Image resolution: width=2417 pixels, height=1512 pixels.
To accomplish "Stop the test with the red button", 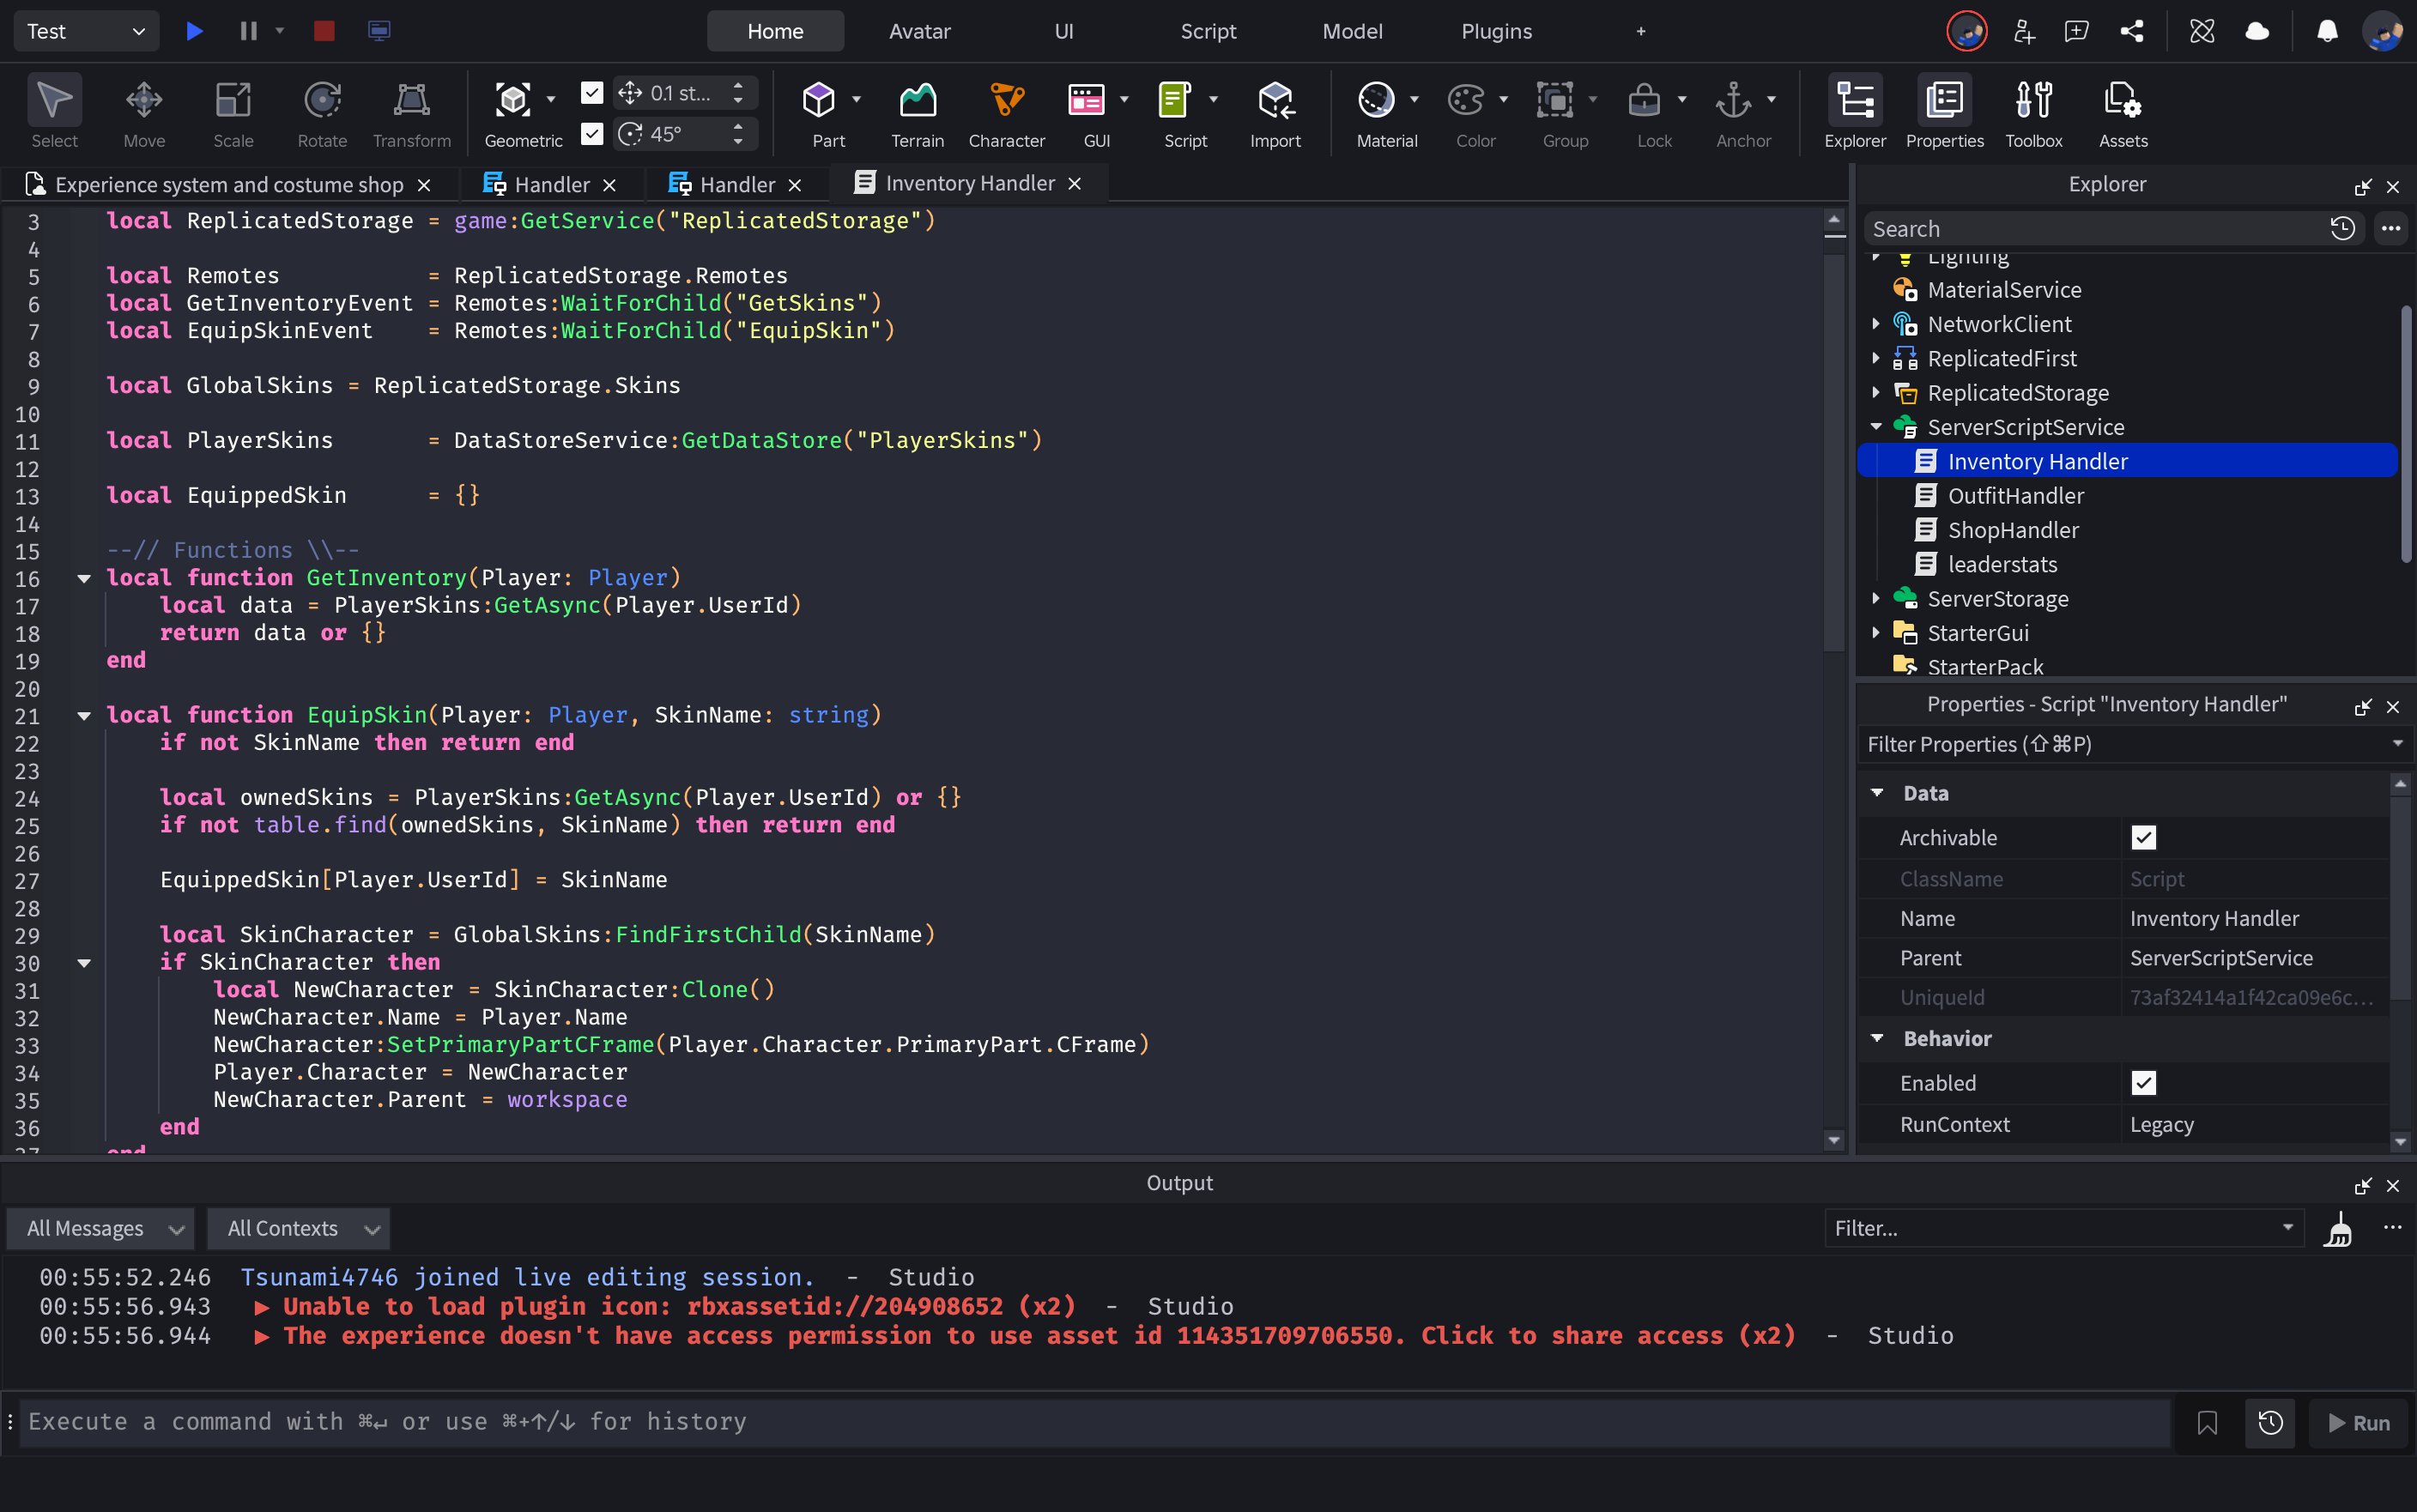I will coord(324,31).
